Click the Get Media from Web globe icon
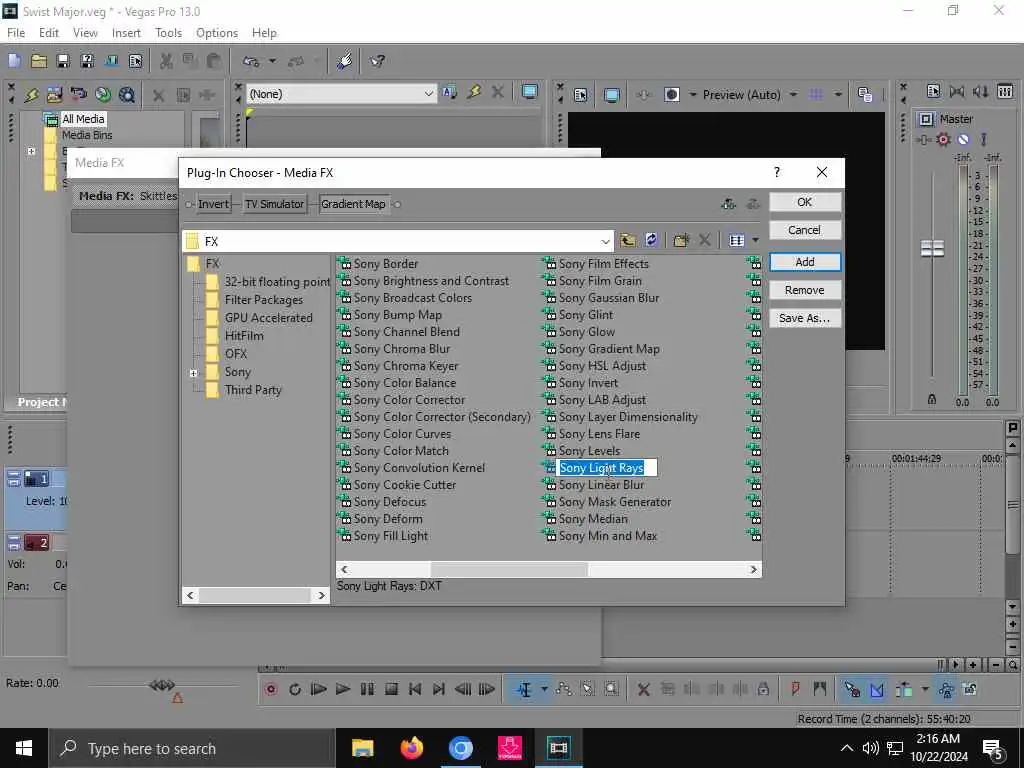Screen dimensions: 1024x768 tap(103, 95)
